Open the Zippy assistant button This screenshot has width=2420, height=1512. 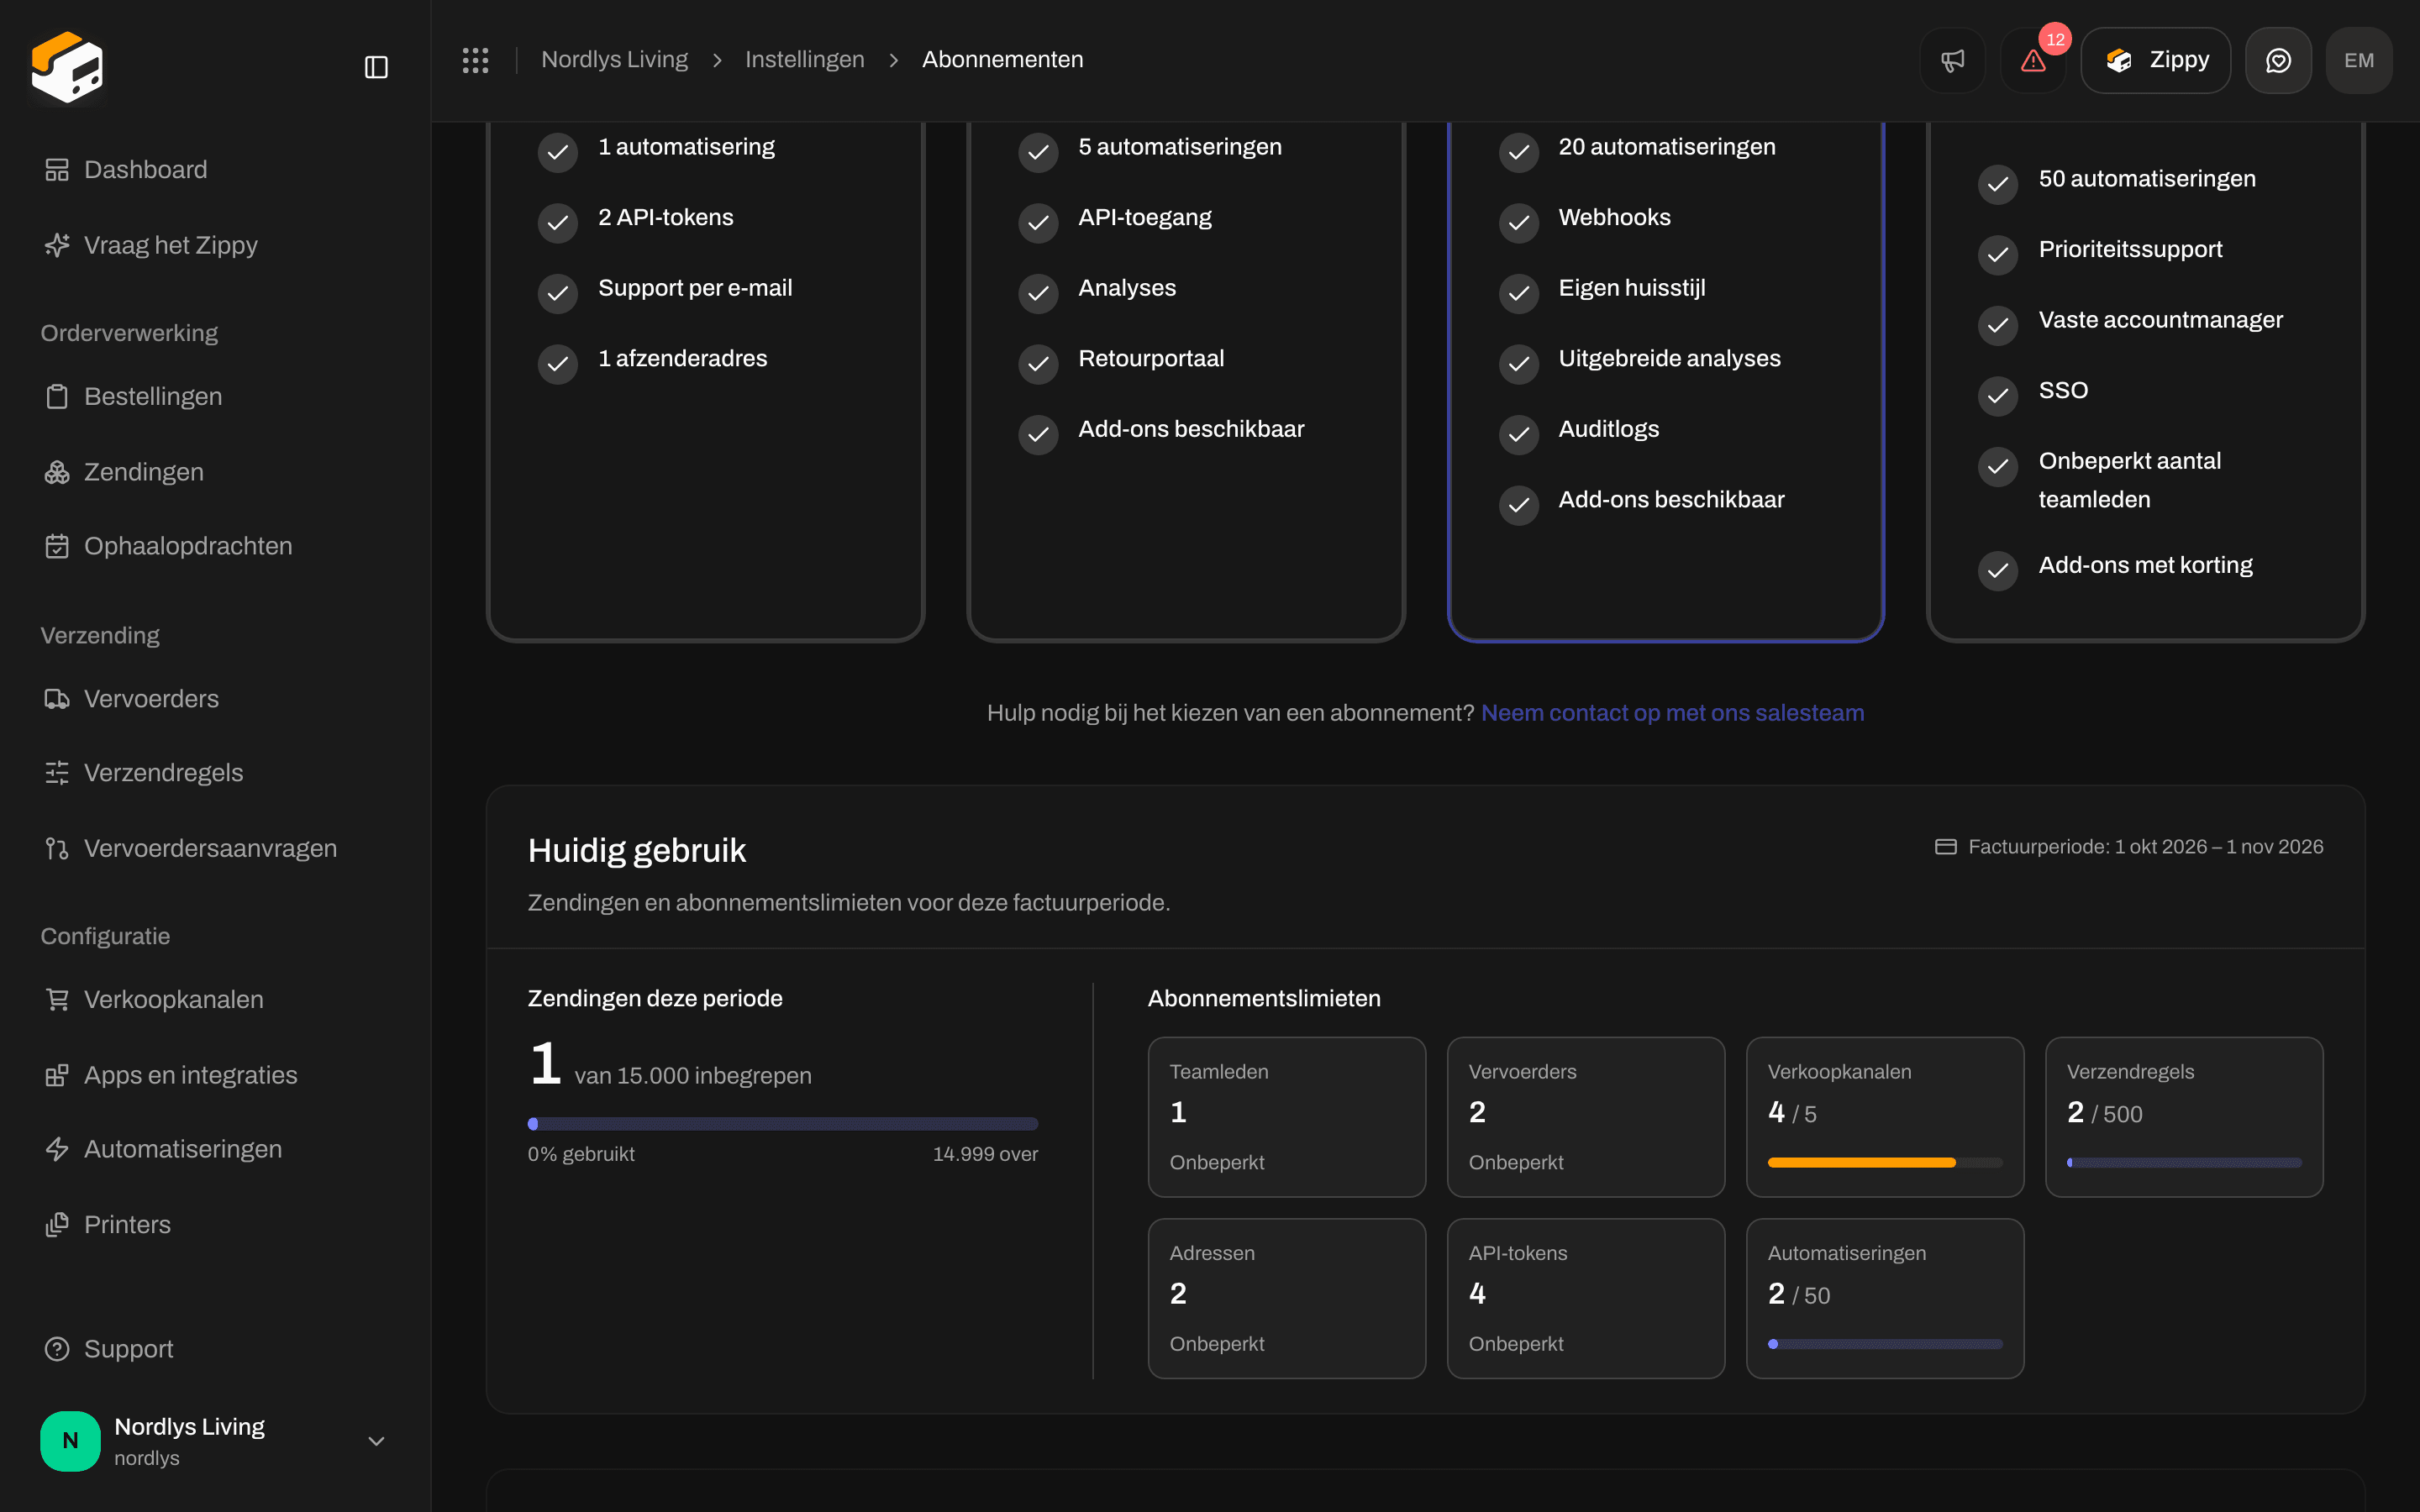coord(2155,60)
